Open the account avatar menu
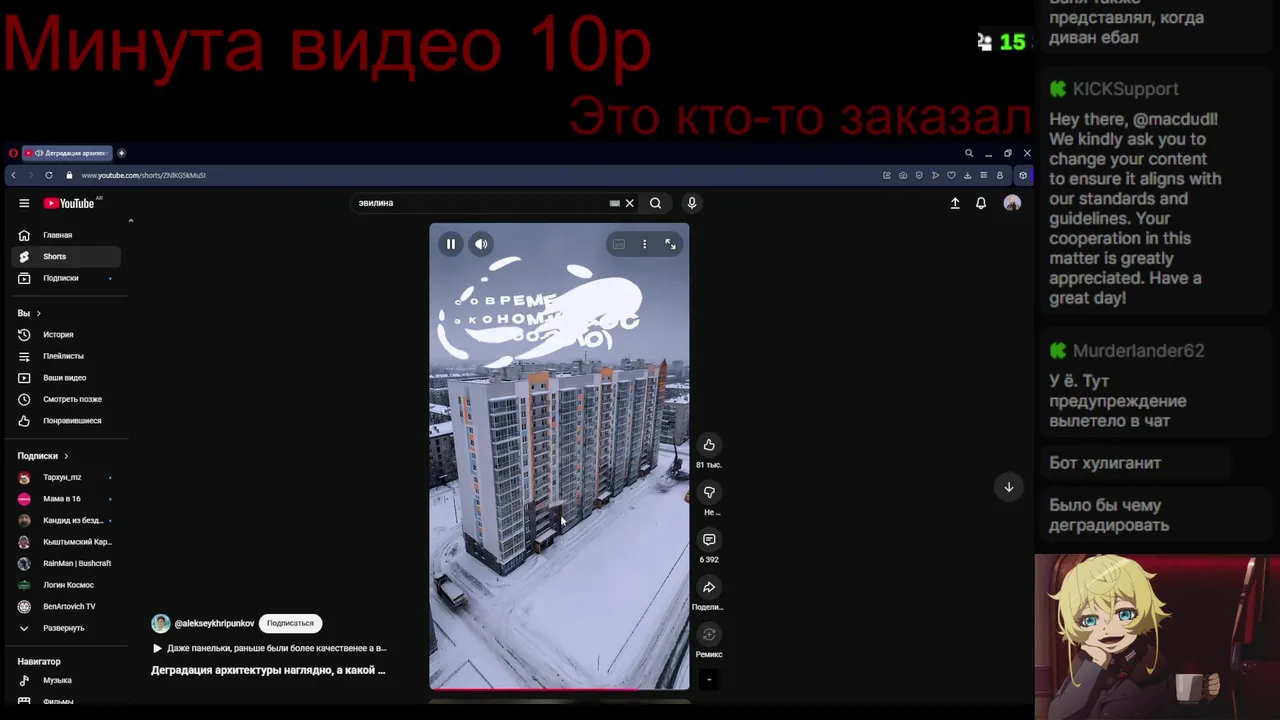 pyautogui.click(x=1012, y=203)
